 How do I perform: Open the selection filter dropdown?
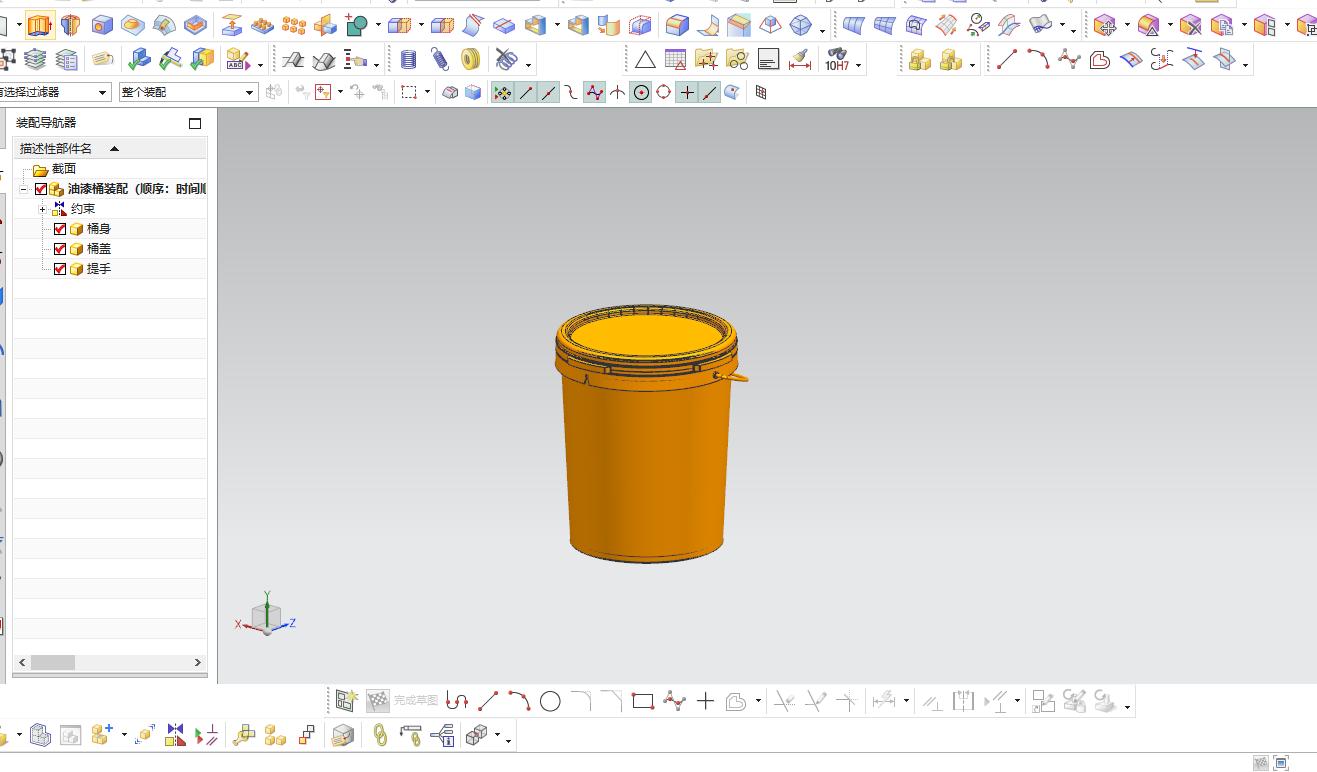[55, 92]
